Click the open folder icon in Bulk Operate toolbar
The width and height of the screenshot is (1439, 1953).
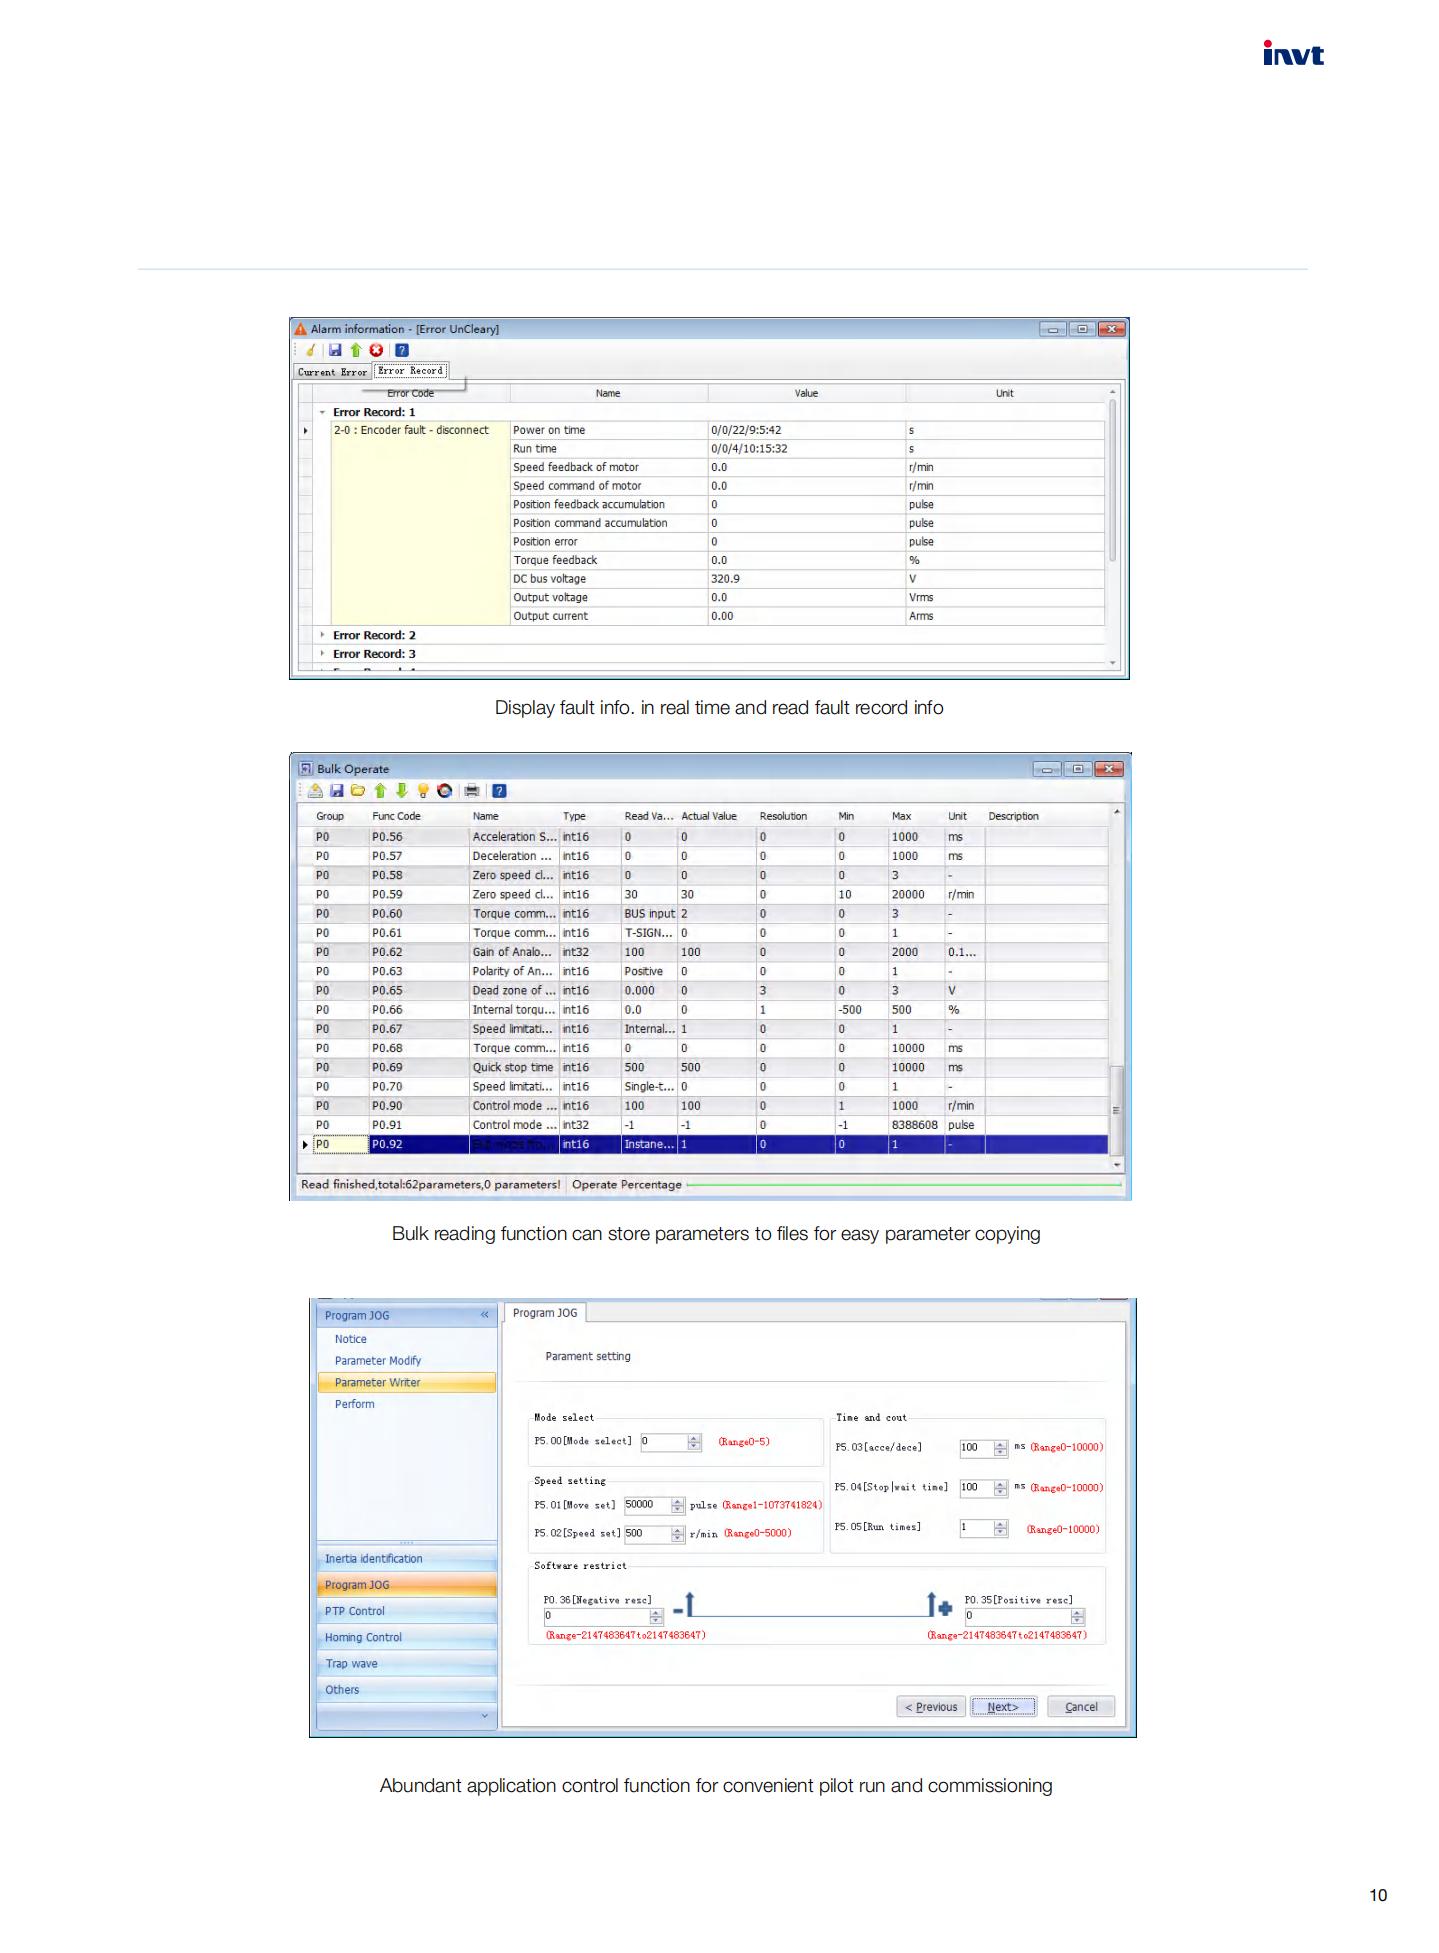tap(358, 791)
